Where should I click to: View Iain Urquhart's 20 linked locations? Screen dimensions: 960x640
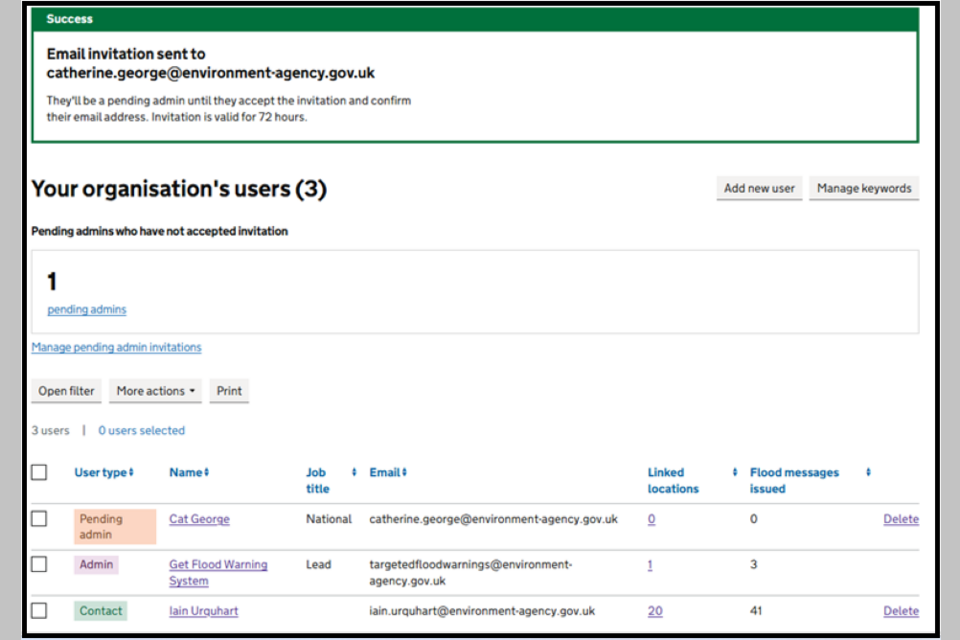click(x=654, y=611)
